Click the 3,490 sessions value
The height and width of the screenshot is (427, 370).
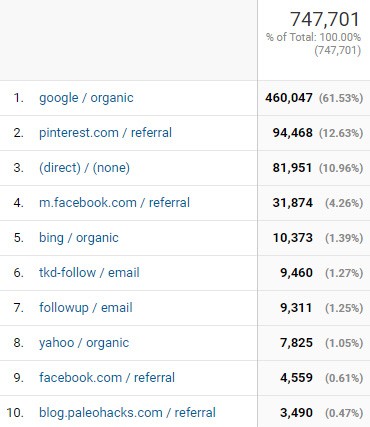(x=296, y=413)
